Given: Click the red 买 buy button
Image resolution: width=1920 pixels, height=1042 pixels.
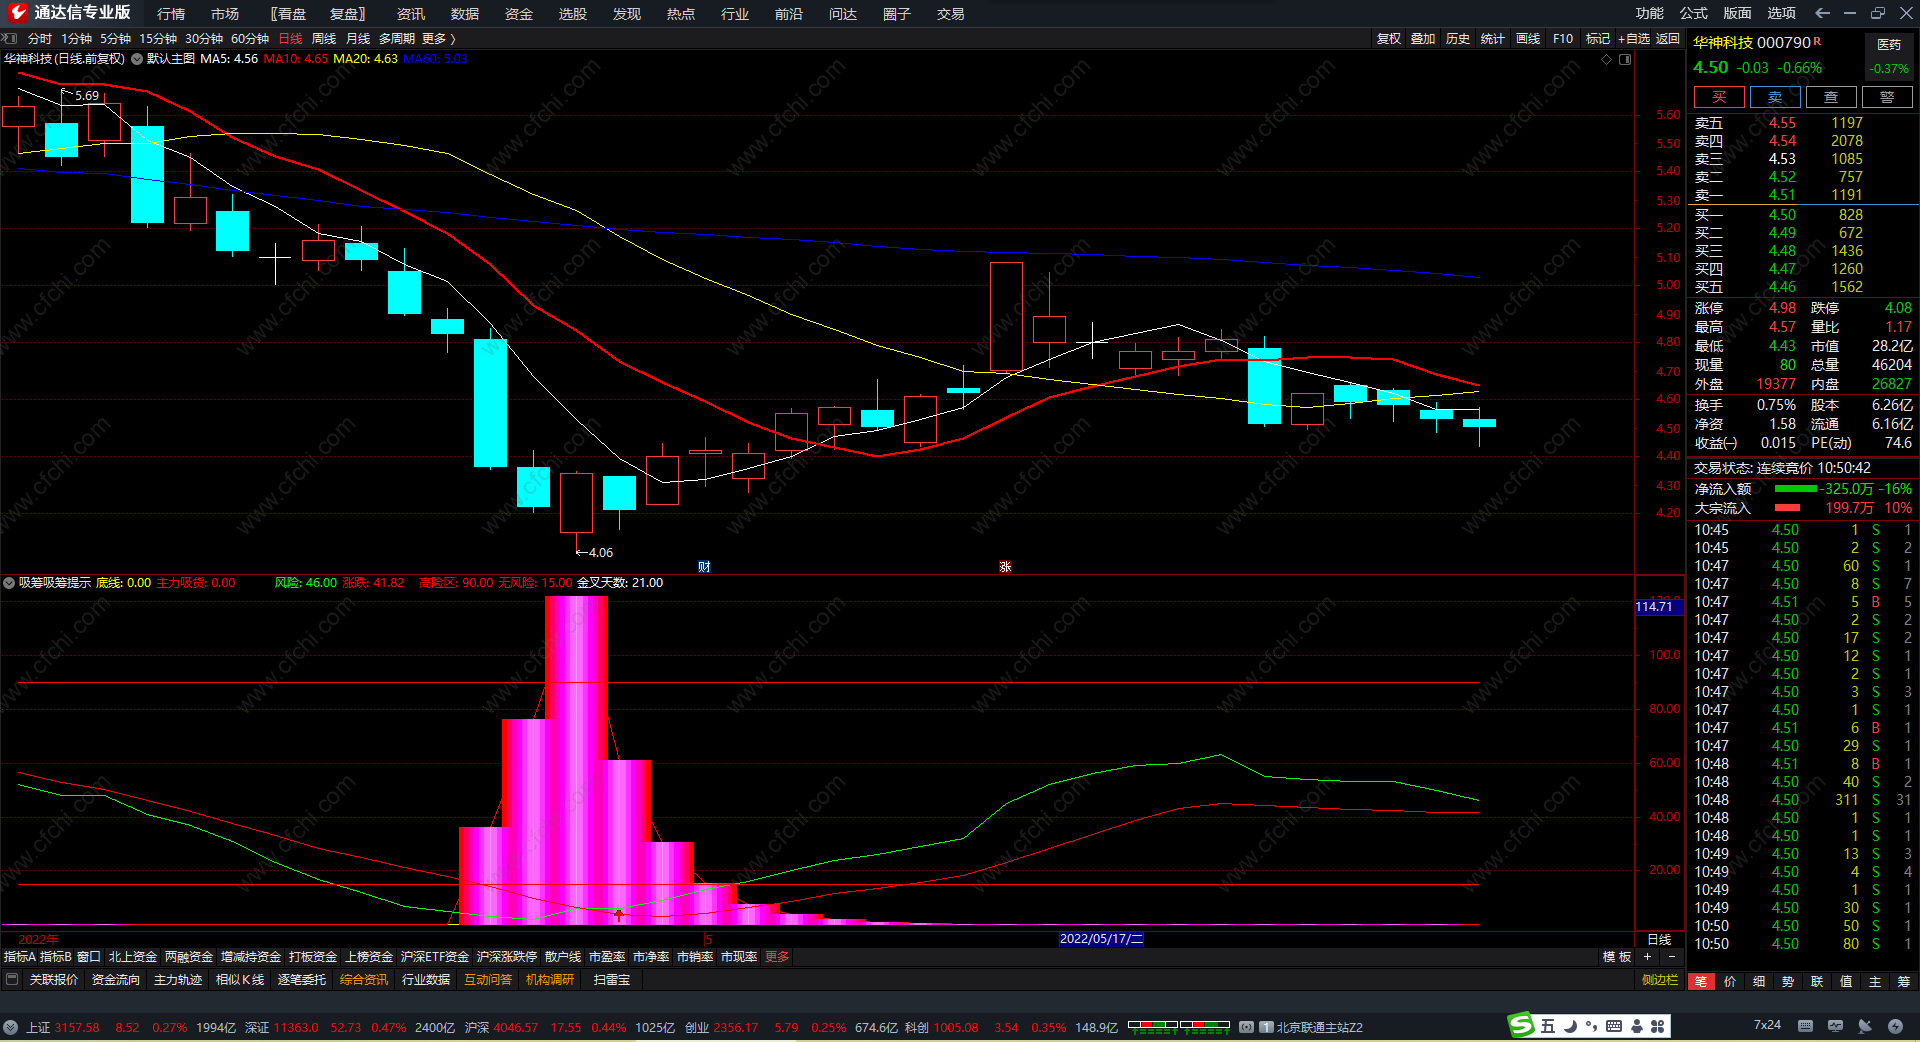Looking at the screenshot, I should coord(1719,97).
